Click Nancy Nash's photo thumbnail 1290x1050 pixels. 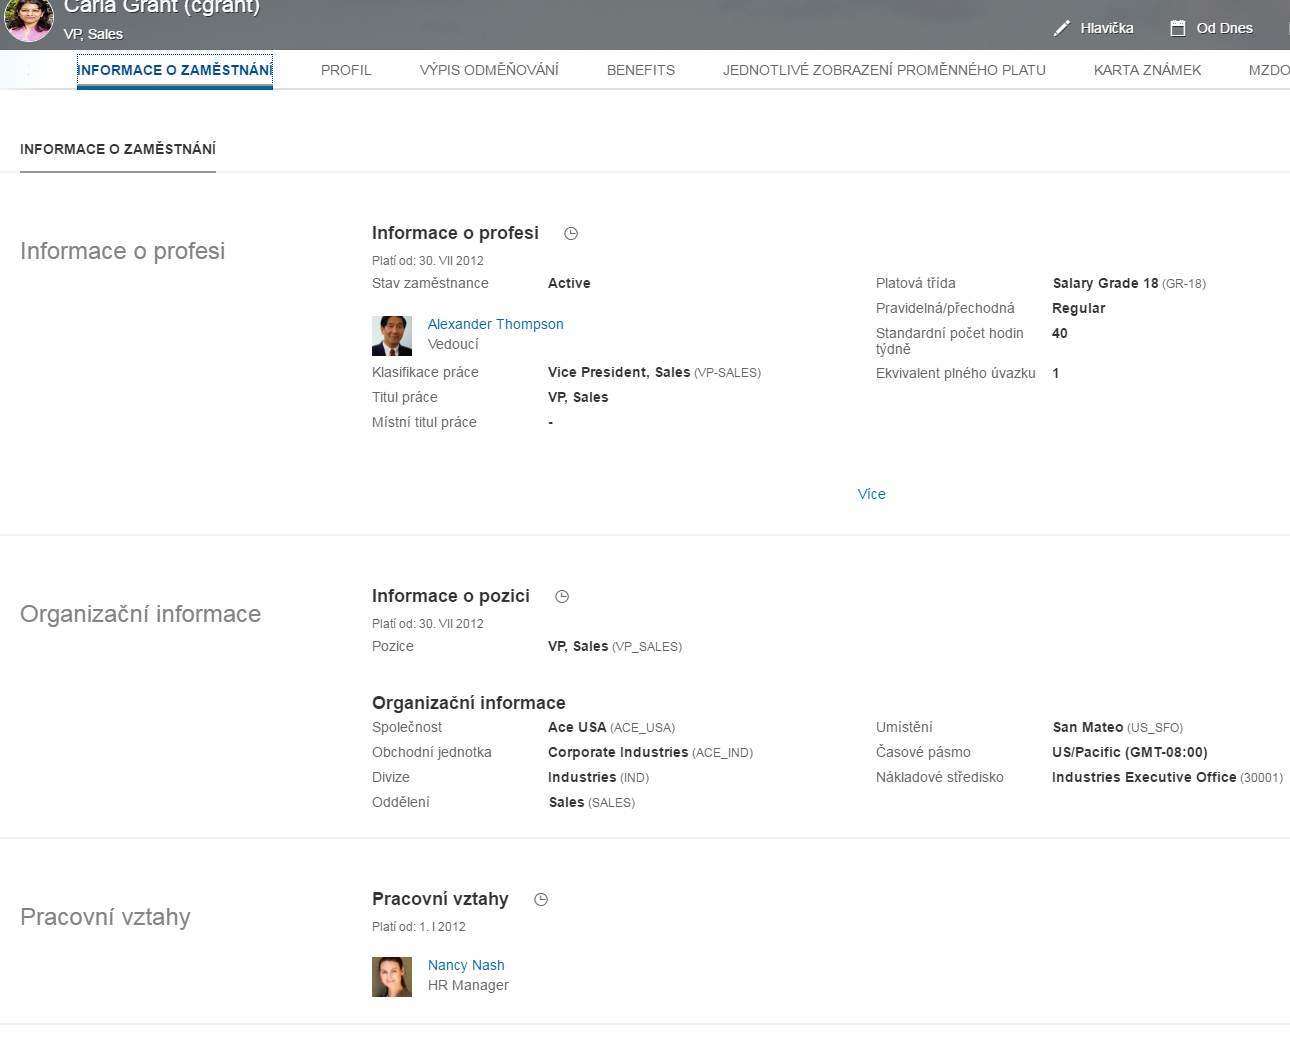(x=392, y=977)
